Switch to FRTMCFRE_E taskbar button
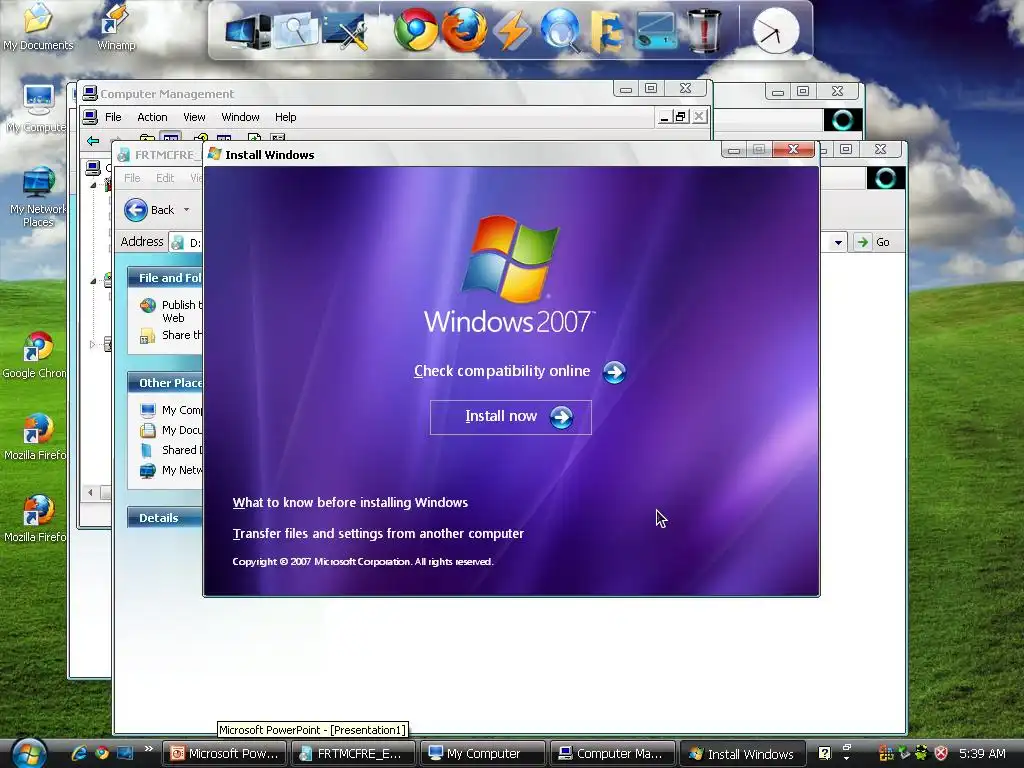The width and height of the screenshot is (1024, 768). pyautogui.click(x=353, y=754)
